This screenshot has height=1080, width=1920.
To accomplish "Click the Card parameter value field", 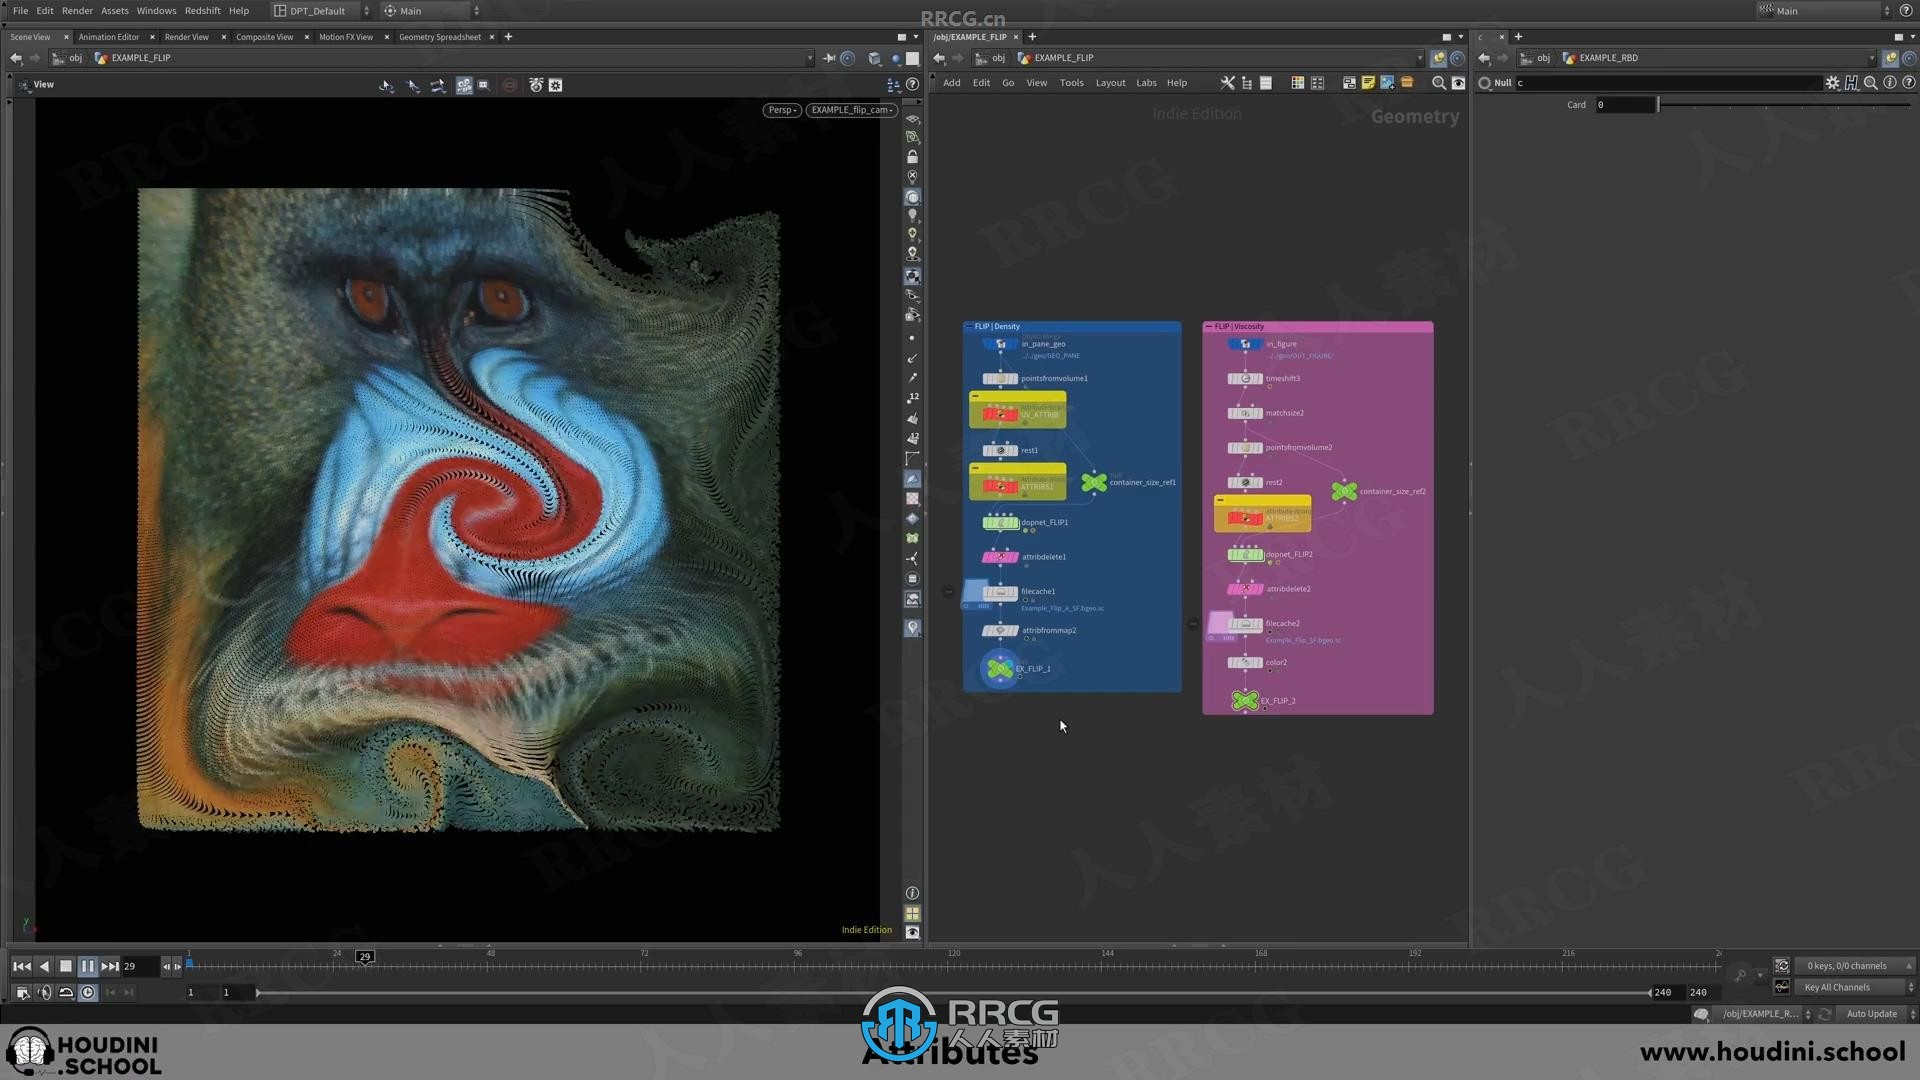I will click(x=1625, y=105).
